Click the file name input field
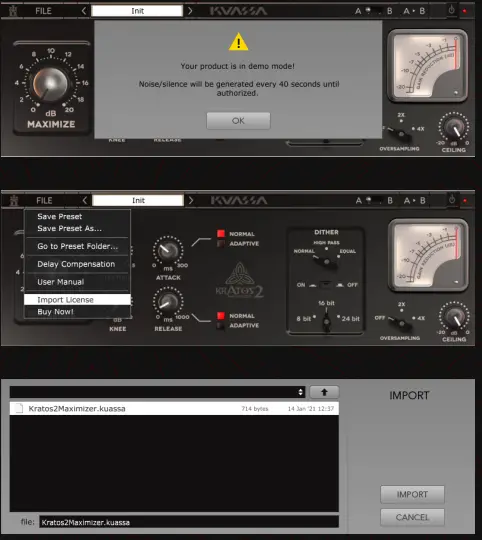Image resolution: width=482 pixels, height=540 pixels. pos(189,522)
